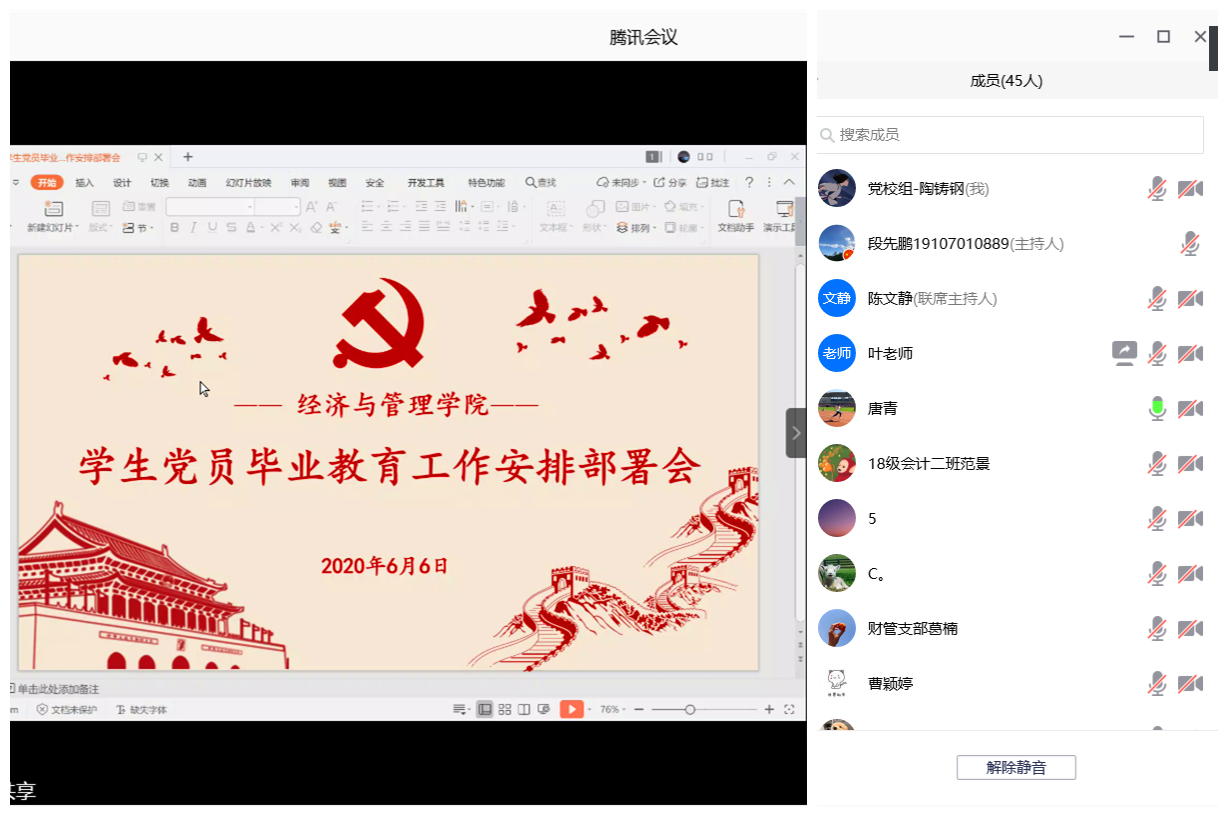
Task: Click the 解除静音 button
Action: (x=1016, y=768)
